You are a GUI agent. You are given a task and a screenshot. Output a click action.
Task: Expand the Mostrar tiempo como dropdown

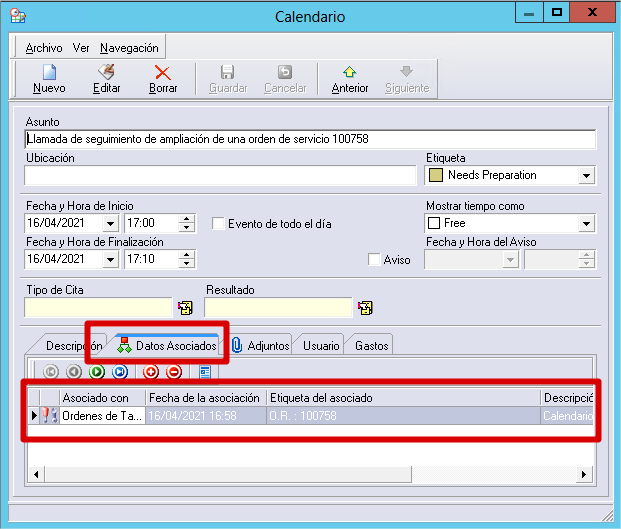[x=586, y=224]
